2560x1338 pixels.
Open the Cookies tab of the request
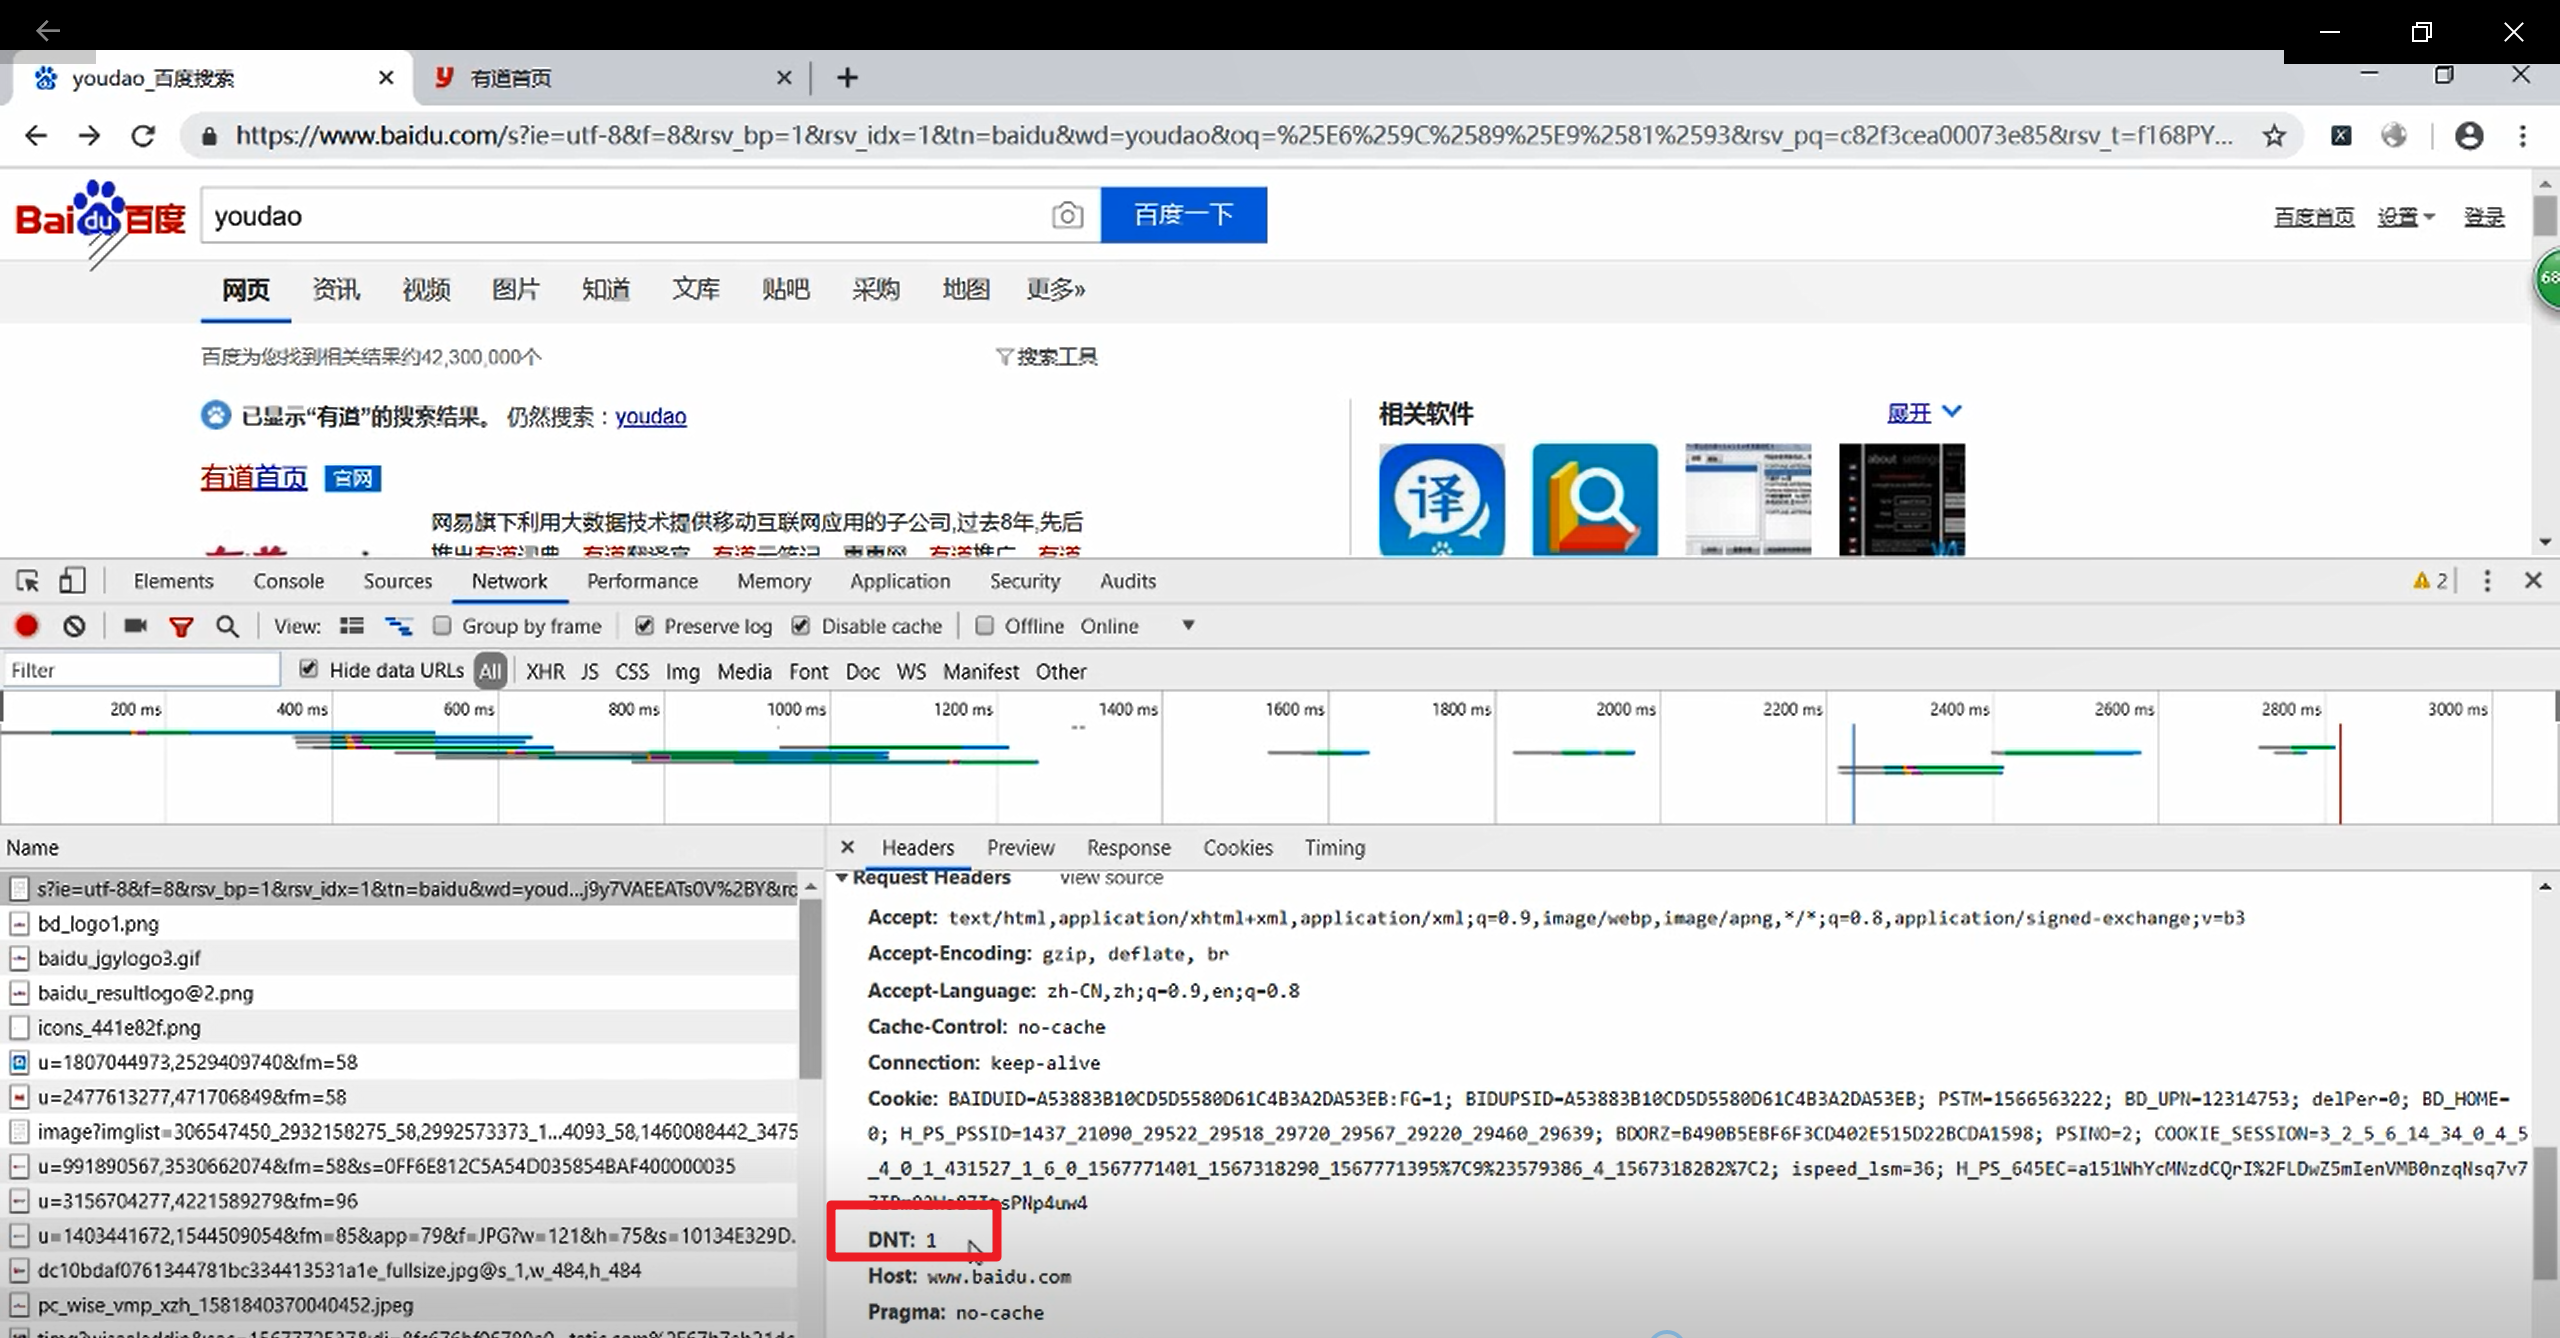[x=1238, y=848]
